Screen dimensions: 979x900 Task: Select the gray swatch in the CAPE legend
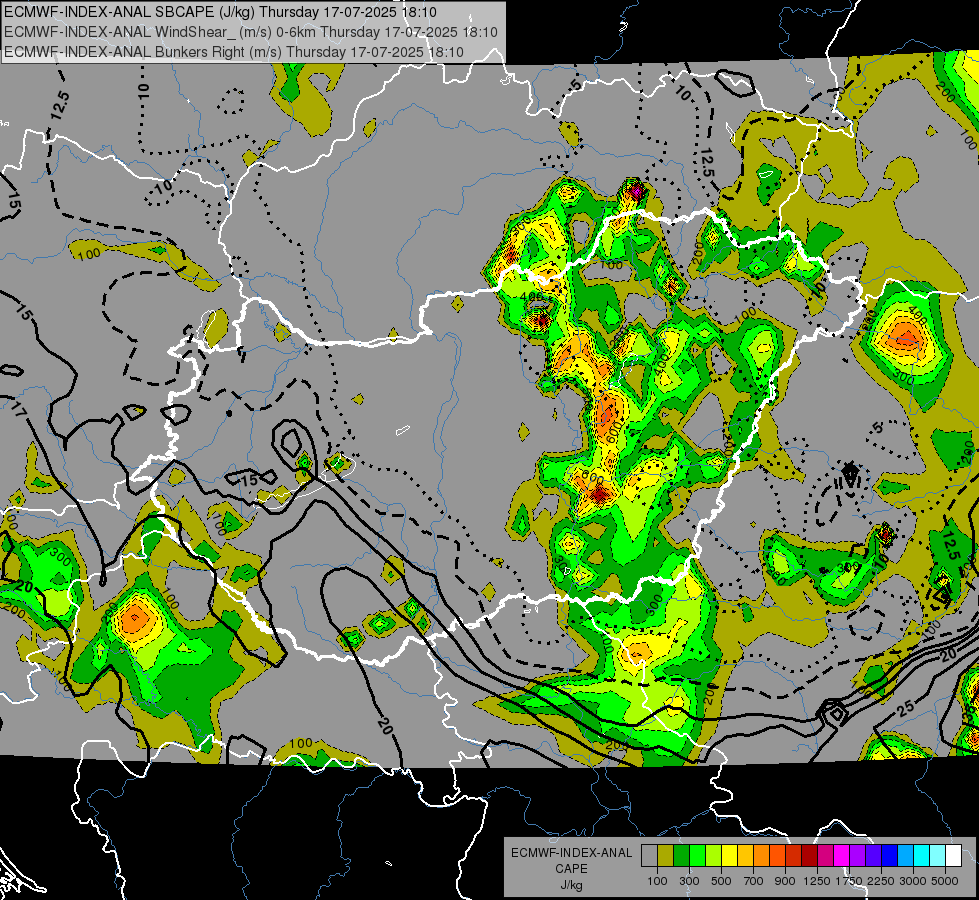(x=649, y=855)
